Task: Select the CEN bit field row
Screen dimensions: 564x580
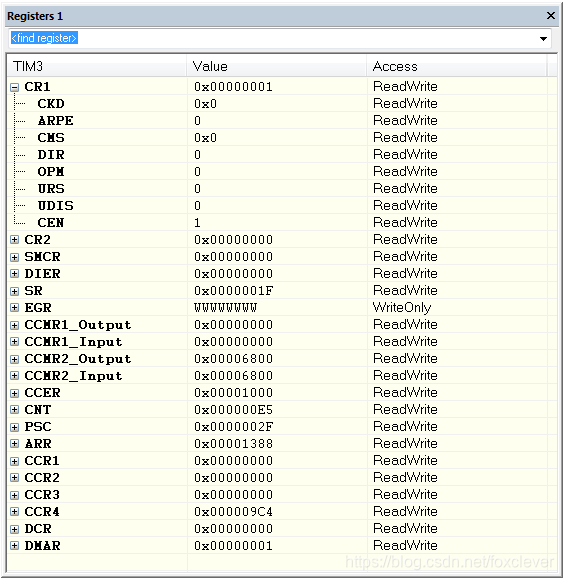Action: click(x=282, y=223)
